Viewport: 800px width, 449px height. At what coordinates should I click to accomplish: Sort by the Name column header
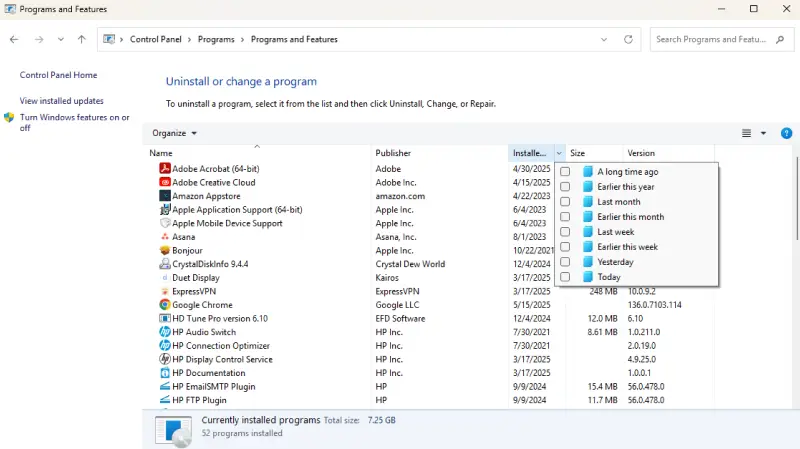coord(257,153)
